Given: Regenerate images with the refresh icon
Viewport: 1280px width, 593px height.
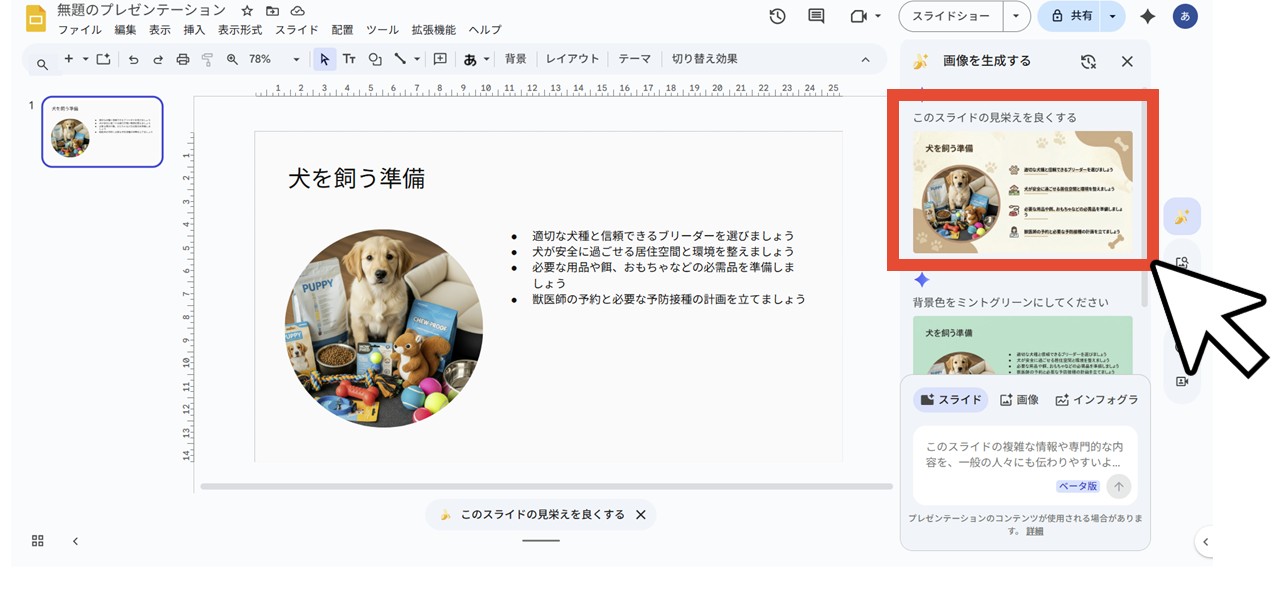Looking at the screenshot, I should [1087, 60].
